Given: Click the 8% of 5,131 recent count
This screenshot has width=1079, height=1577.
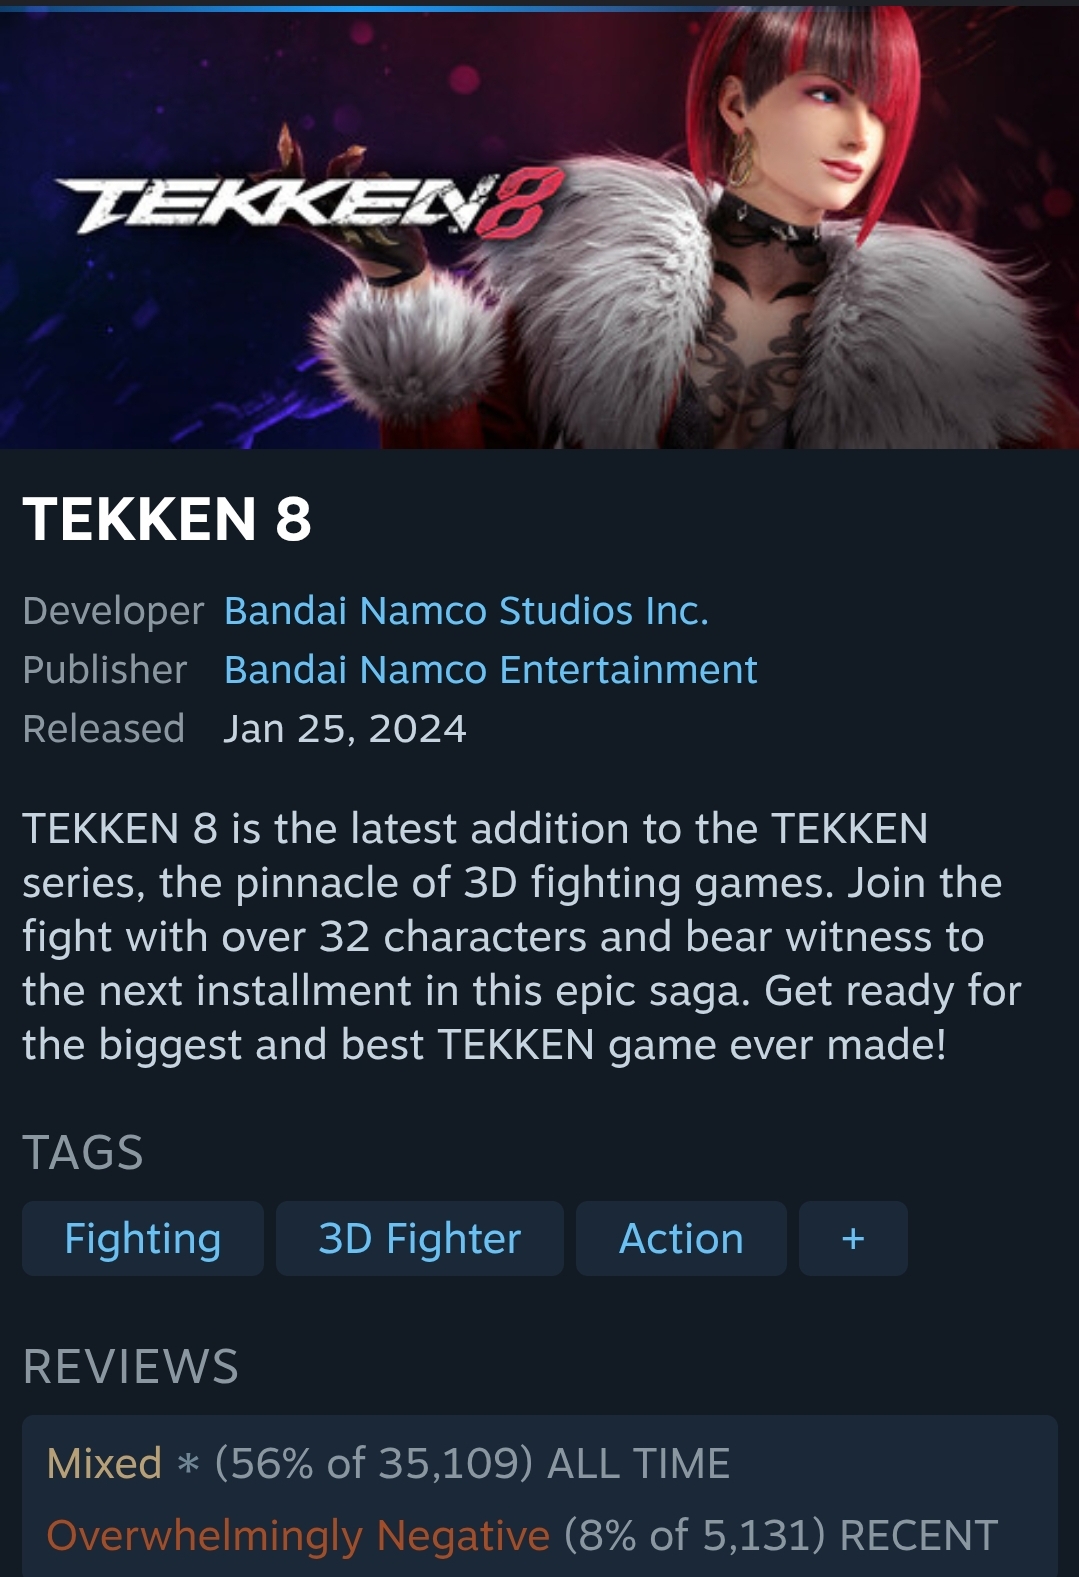Looking at the screenshot, I should (696, 1536).
